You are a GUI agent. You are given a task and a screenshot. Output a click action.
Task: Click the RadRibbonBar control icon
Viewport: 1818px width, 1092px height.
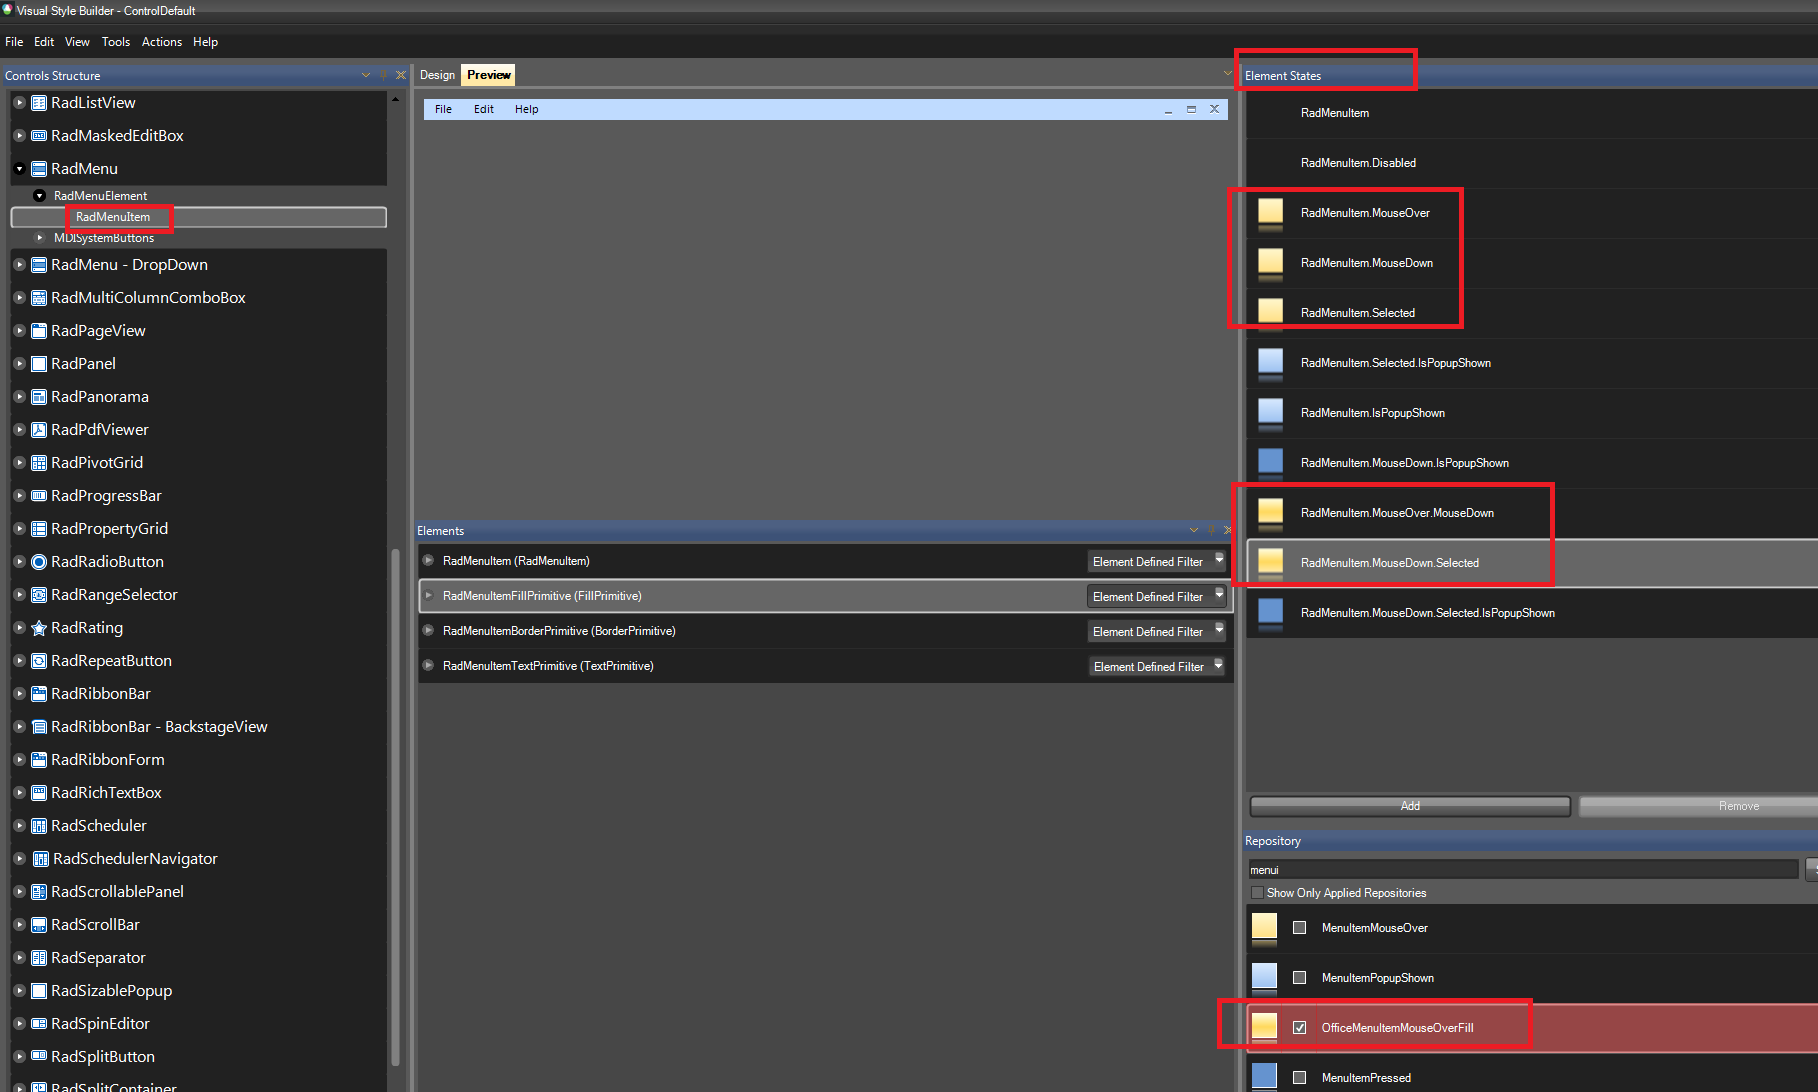pos(39,694)
